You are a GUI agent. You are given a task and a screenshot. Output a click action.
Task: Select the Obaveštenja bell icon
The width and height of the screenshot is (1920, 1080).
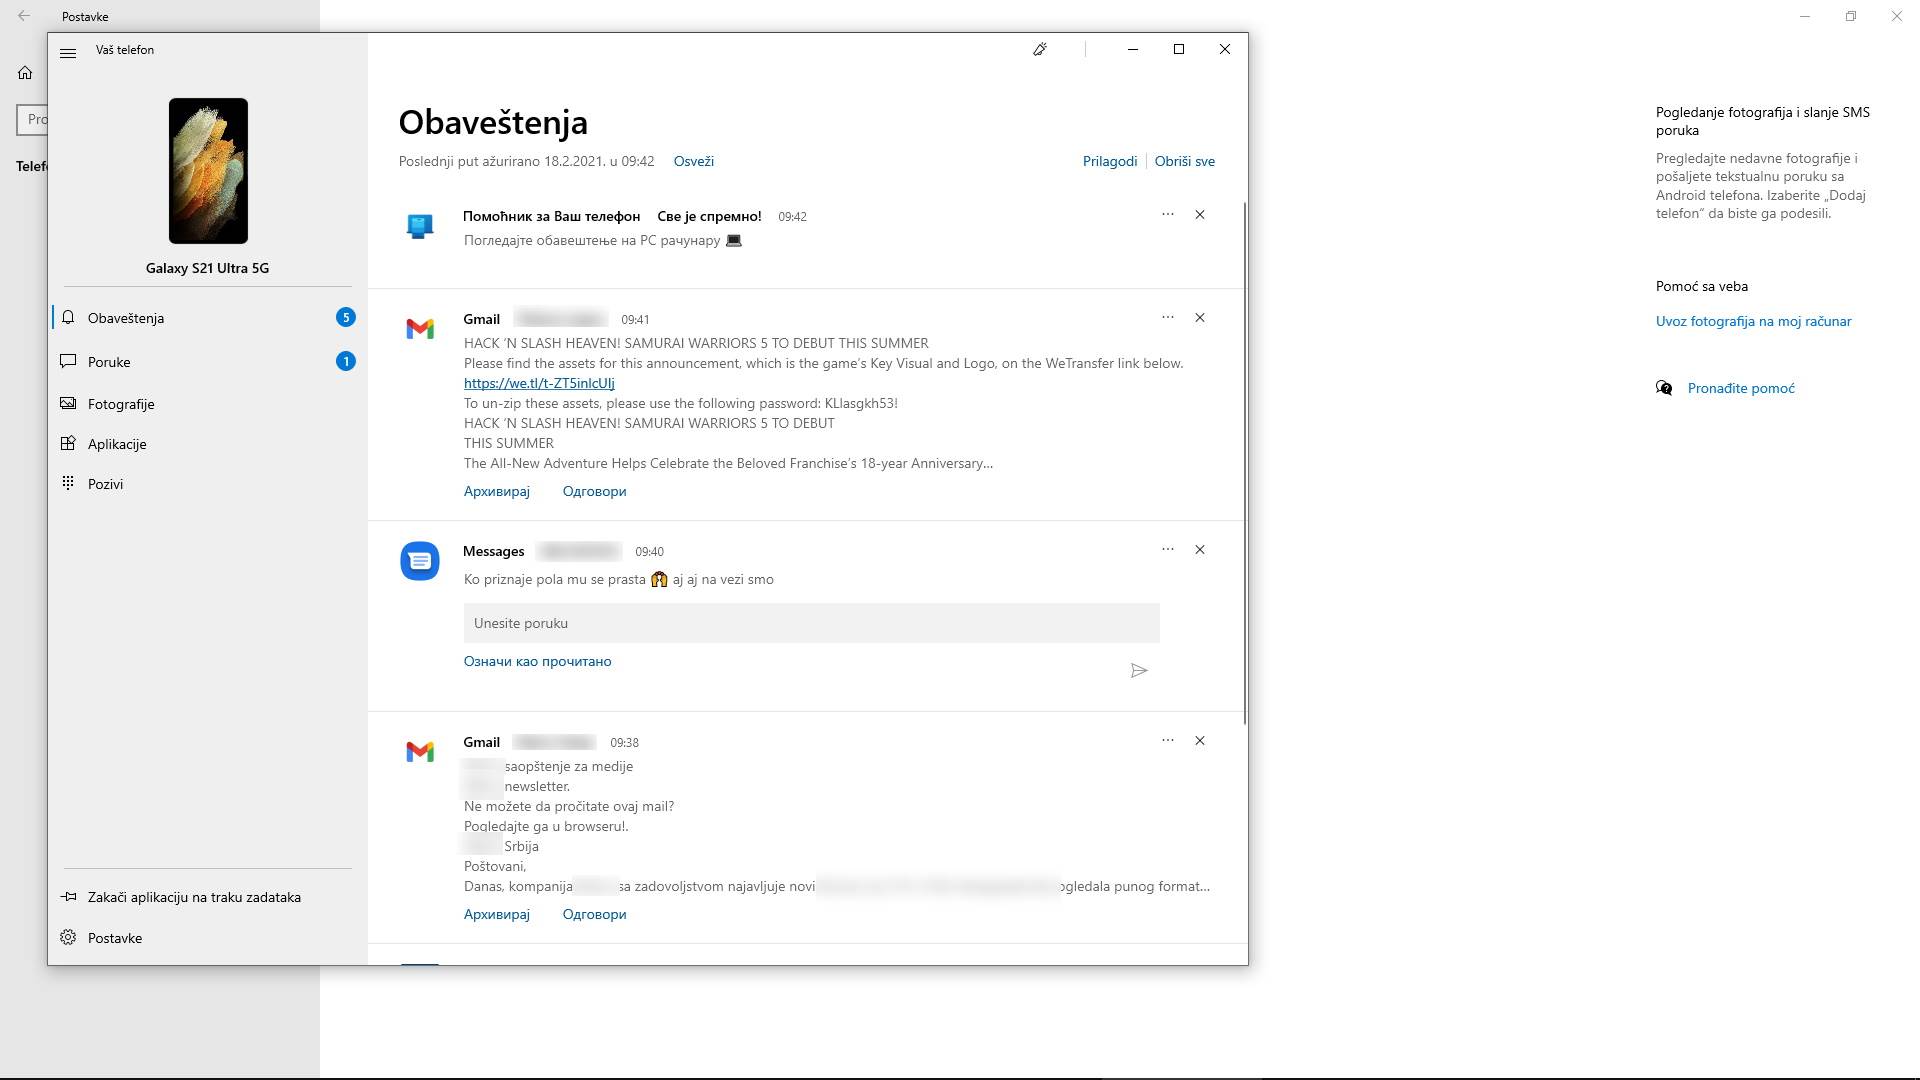coord(68,318)
